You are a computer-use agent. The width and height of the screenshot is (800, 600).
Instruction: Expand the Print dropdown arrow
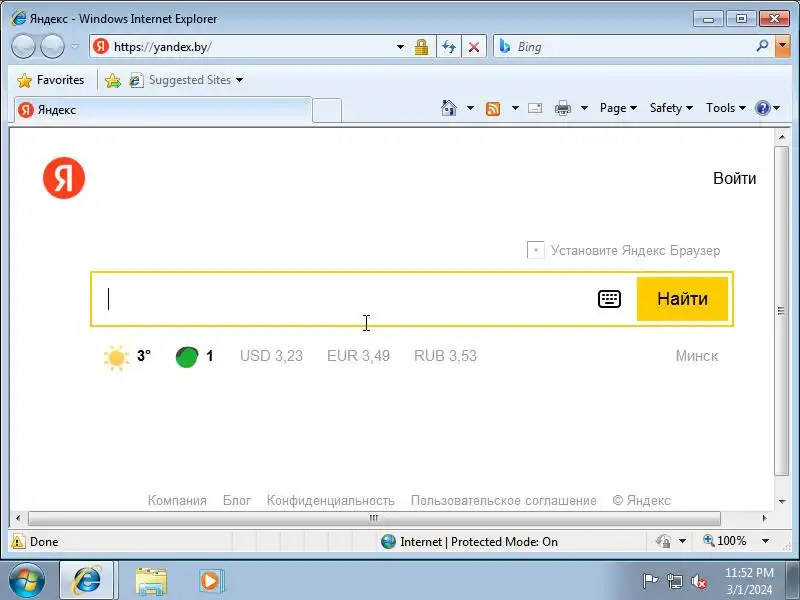click(x=585, y=108)
